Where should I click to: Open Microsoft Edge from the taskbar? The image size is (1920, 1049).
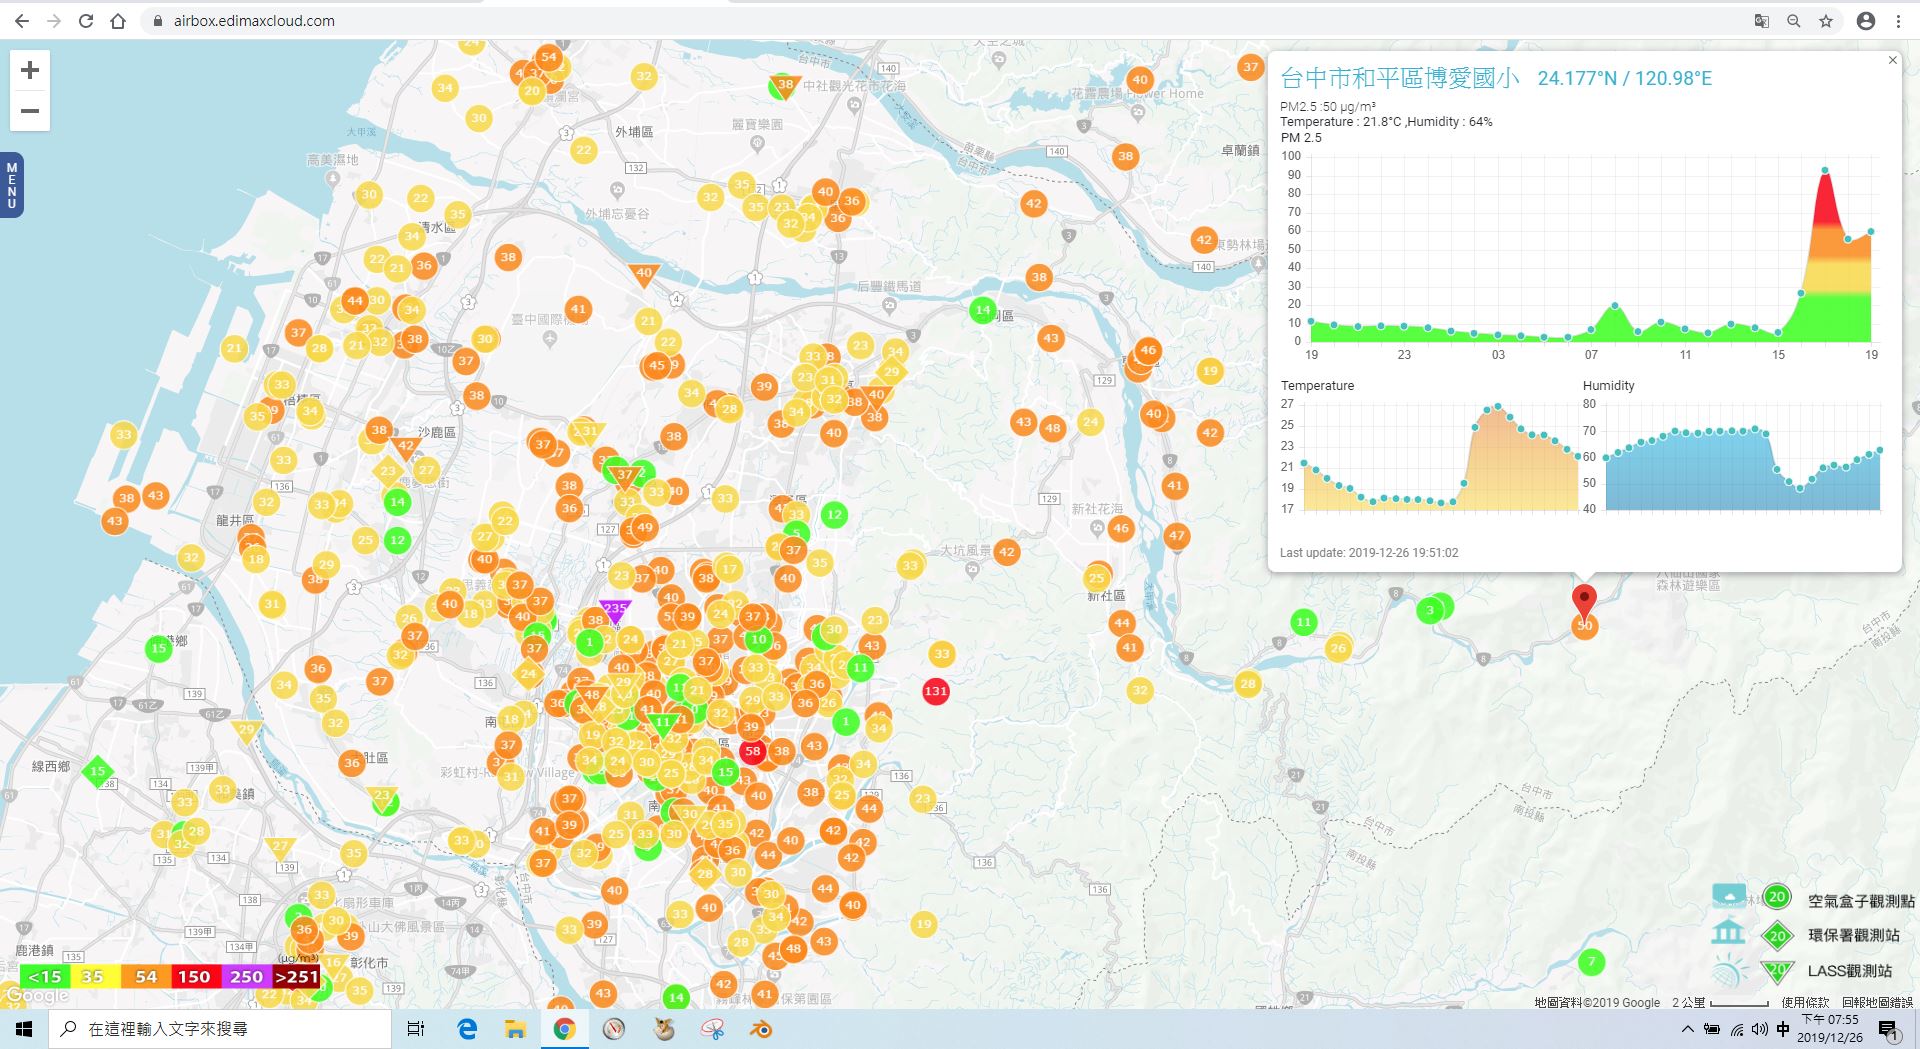467,1029
